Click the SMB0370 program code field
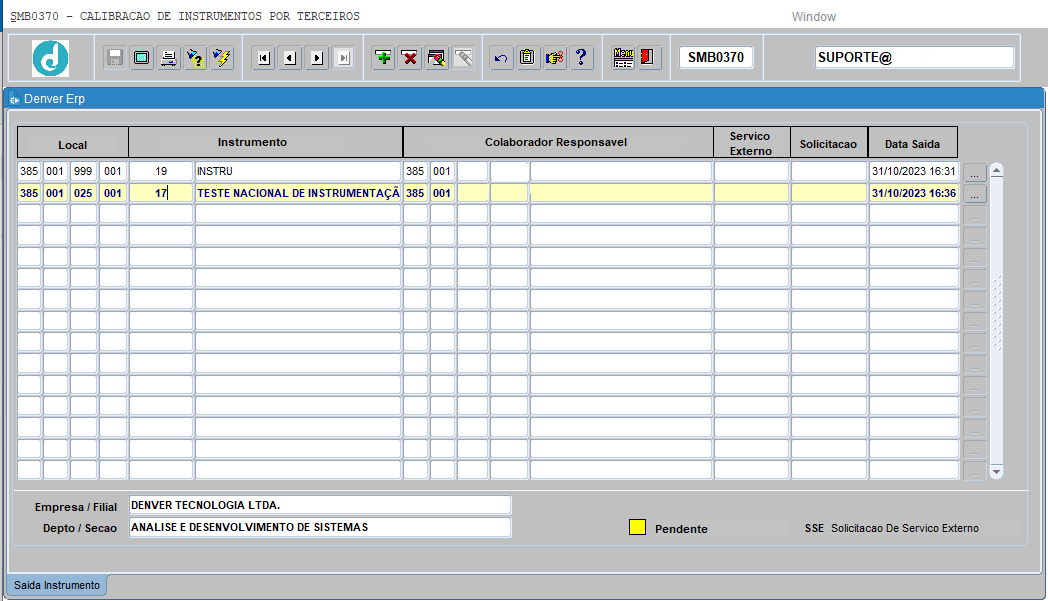 716,57
